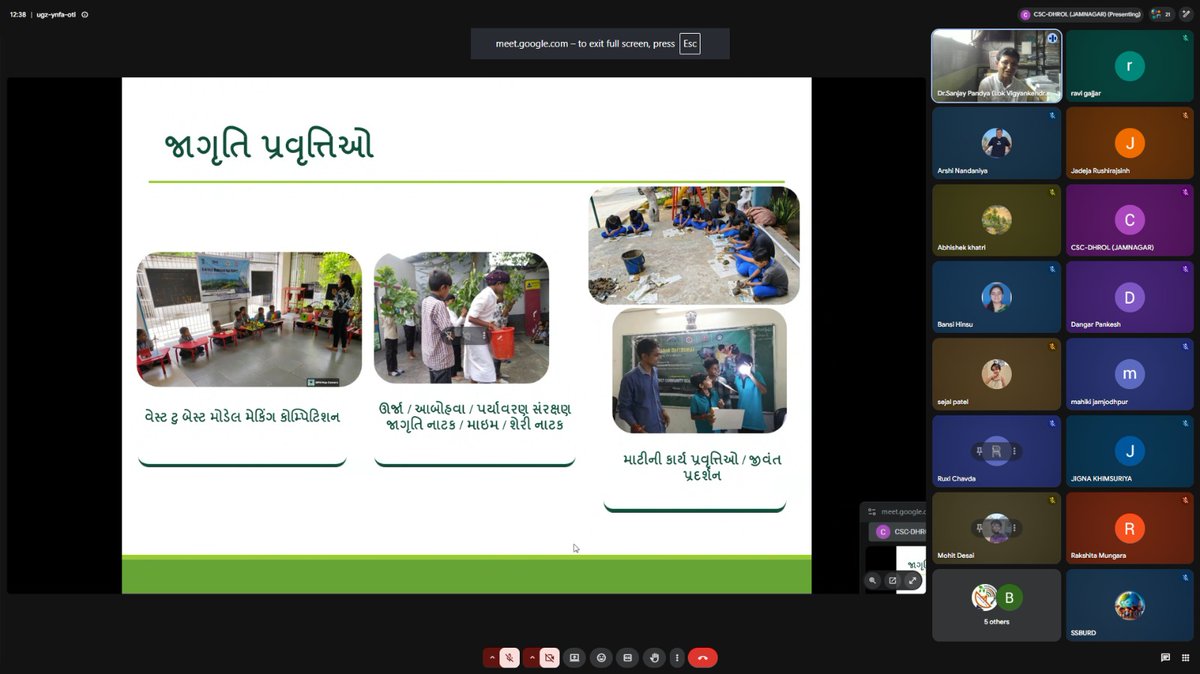Click the live demonstration photo with the green banner
This screenshot has width=1200, height=674.
699,370
